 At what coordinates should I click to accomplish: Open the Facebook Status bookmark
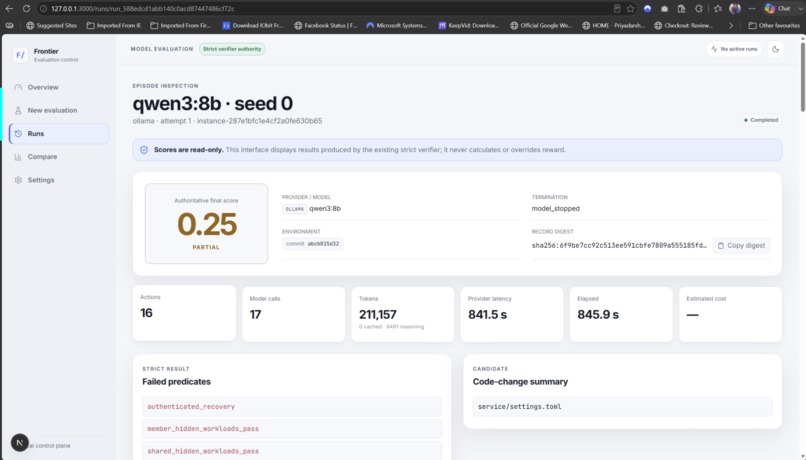tap(325, 25)
